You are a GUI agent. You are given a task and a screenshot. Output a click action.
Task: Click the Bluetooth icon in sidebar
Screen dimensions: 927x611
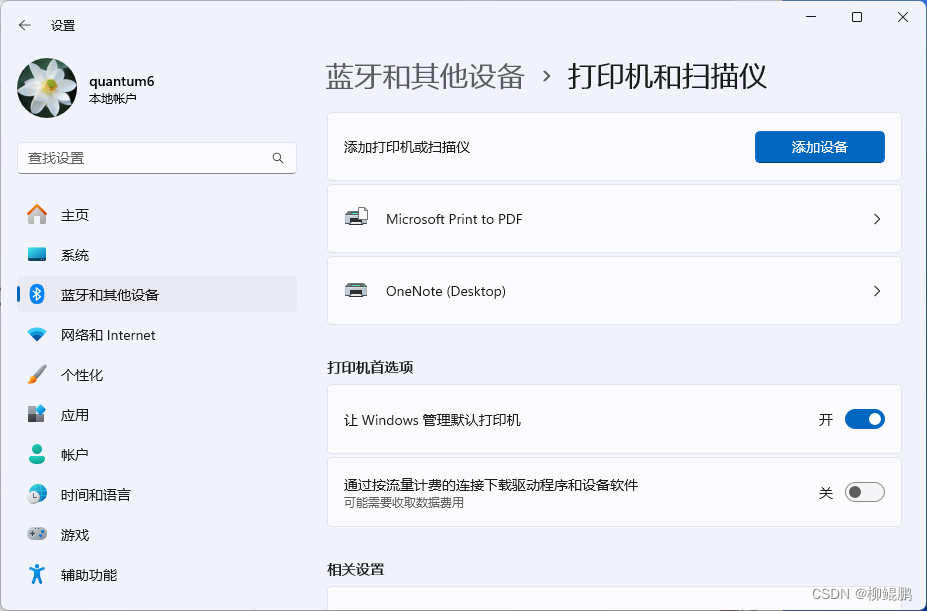37,294
